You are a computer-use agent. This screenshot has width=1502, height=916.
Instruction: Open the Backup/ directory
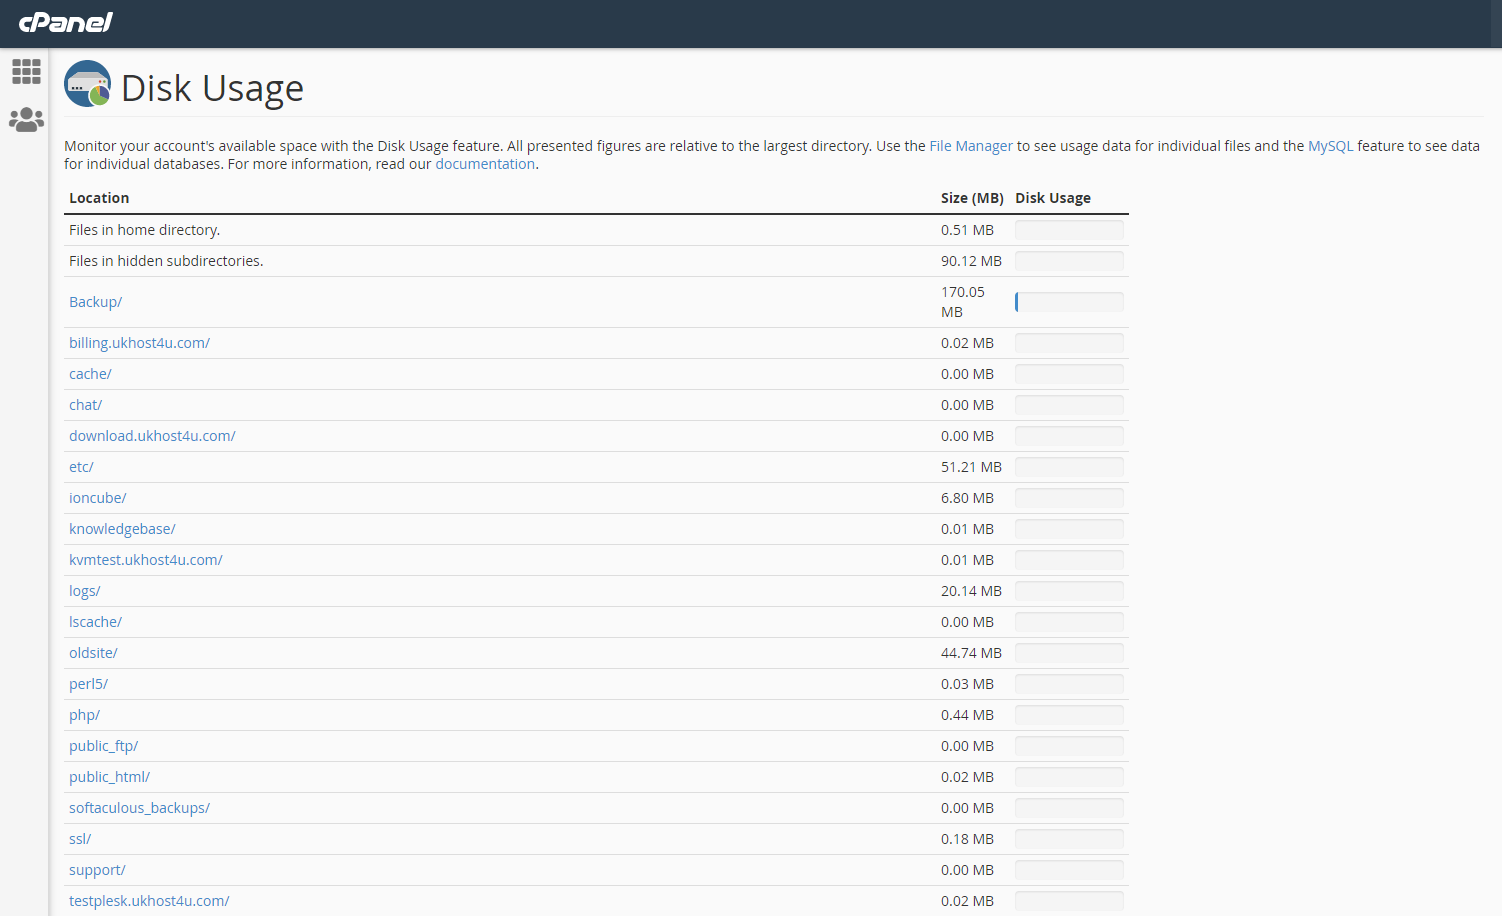coord(95,302)
